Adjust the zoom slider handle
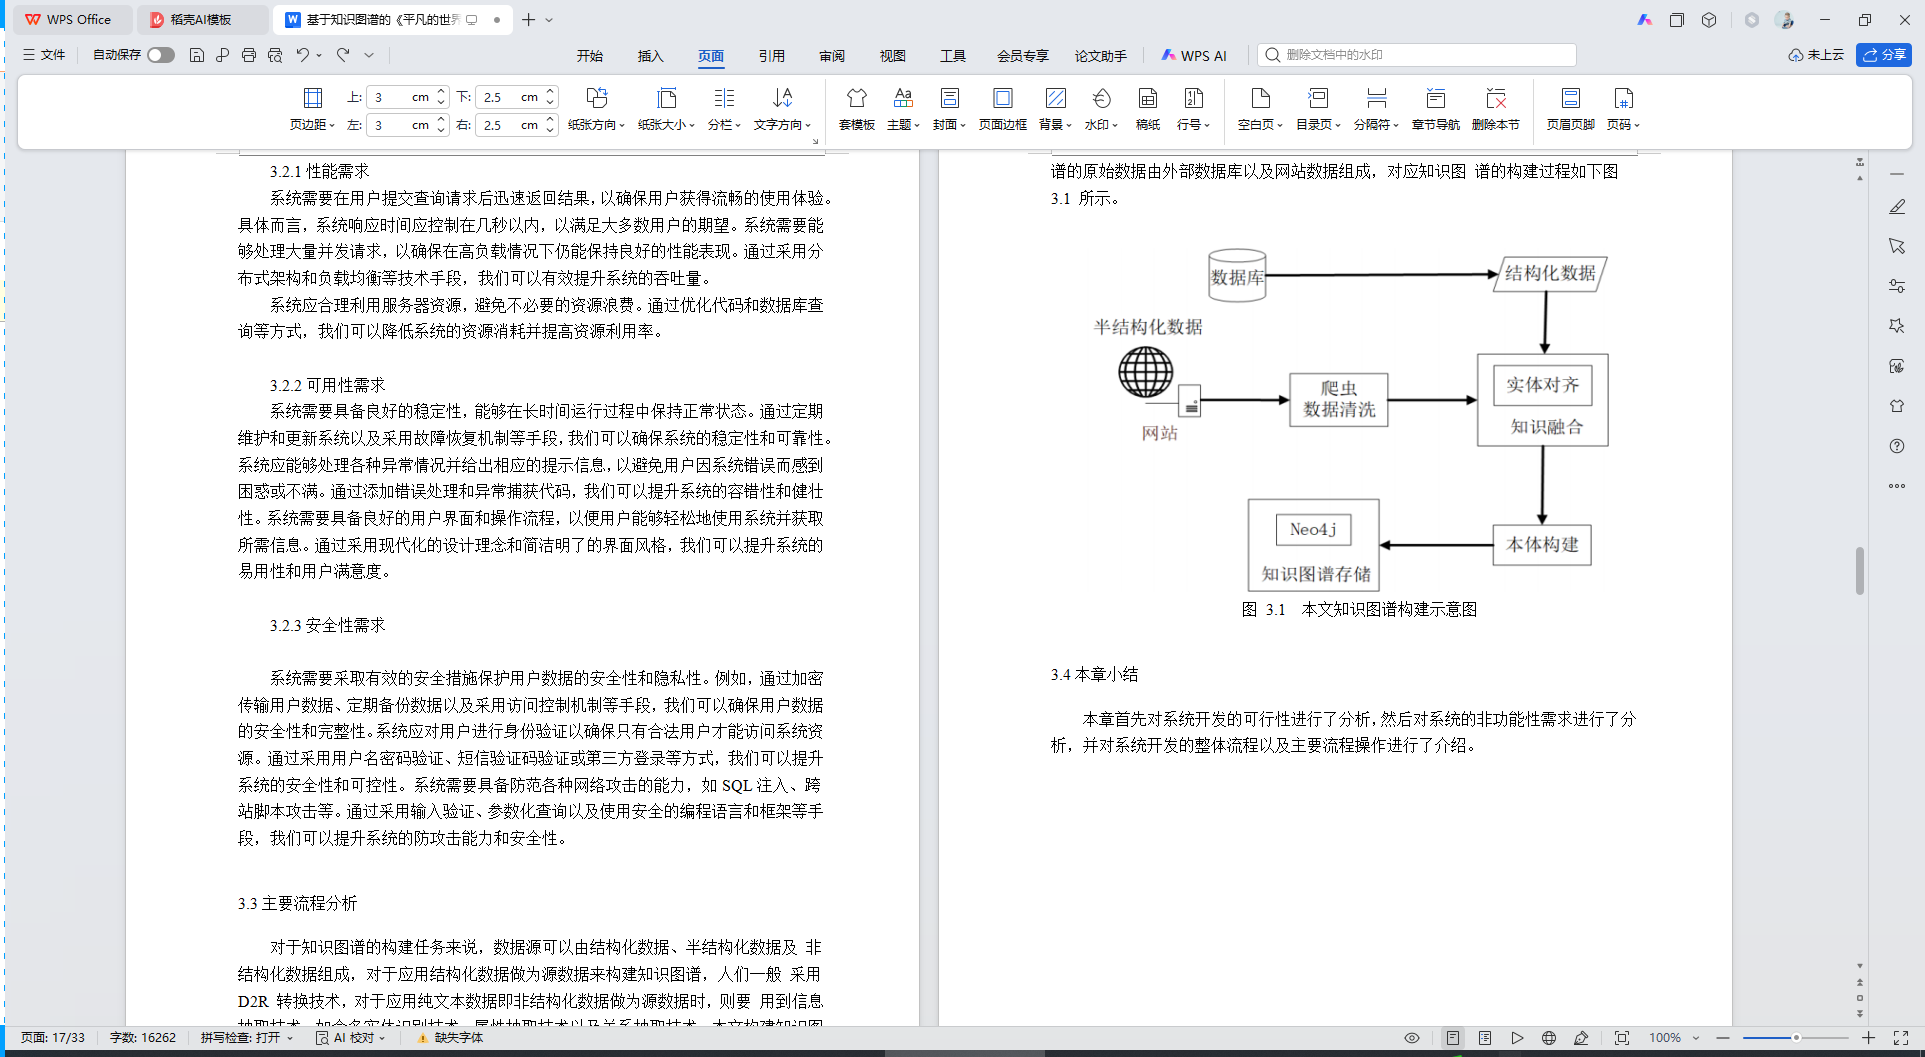Screen dimensions: 1925x1057 coord(1796,1038)
